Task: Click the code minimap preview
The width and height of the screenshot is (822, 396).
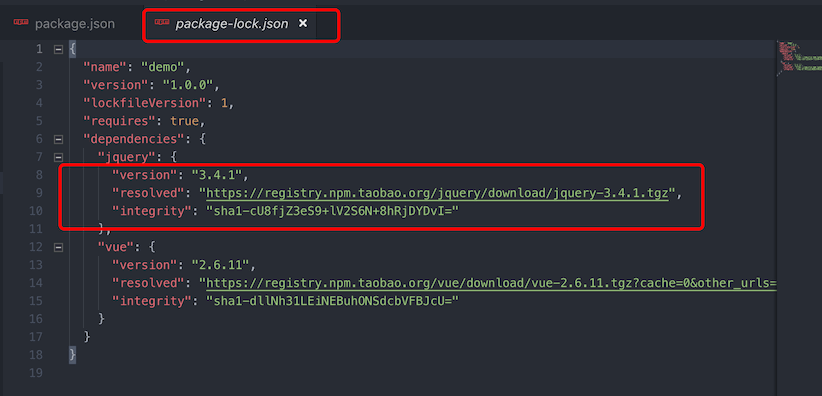Action: (x=799, y=59)
